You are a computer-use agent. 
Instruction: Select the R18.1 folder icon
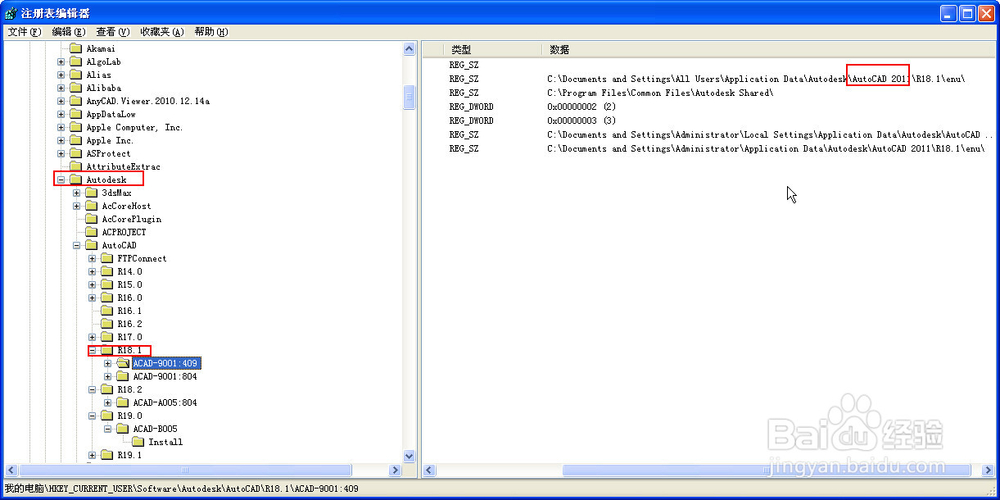click(x=107, y=350)
